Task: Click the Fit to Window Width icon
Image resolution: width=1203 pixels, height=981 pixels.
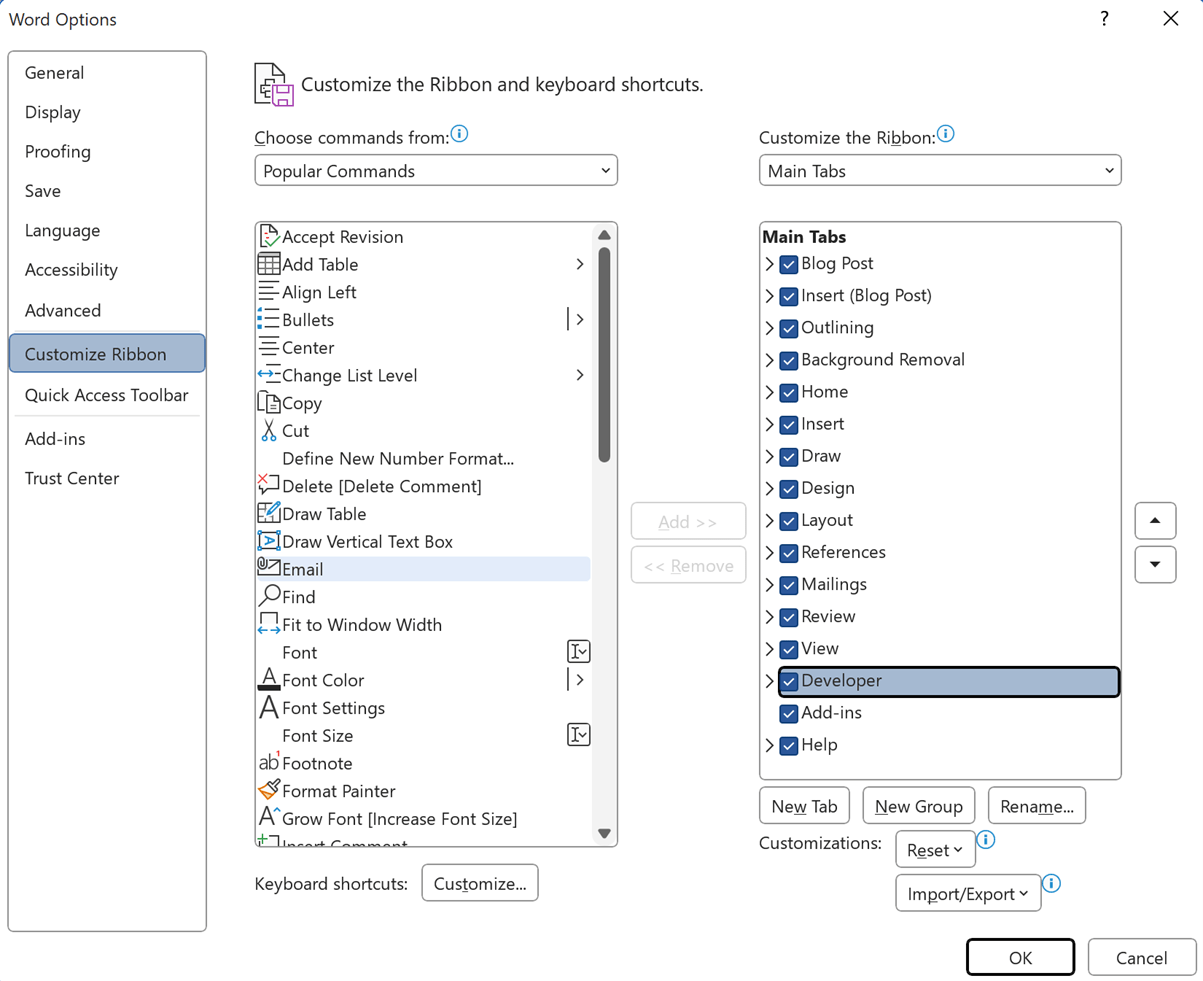Action: click(268, 625)
